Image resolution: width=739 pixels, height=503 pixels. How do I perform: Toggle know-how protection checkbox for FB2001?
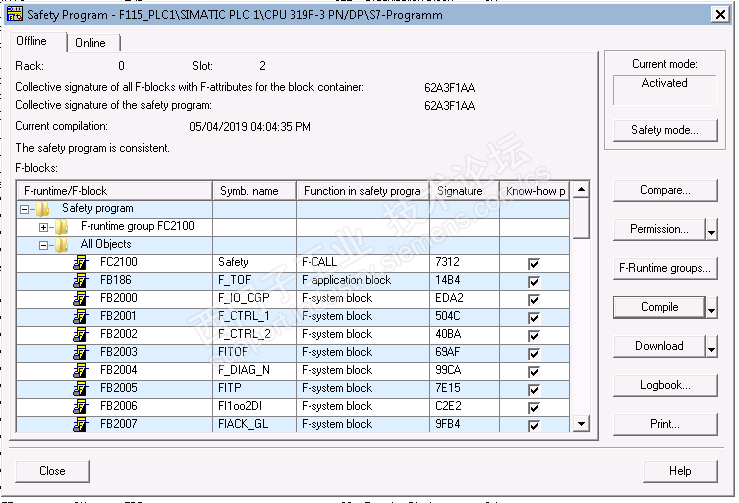click(x=534, y=317)
